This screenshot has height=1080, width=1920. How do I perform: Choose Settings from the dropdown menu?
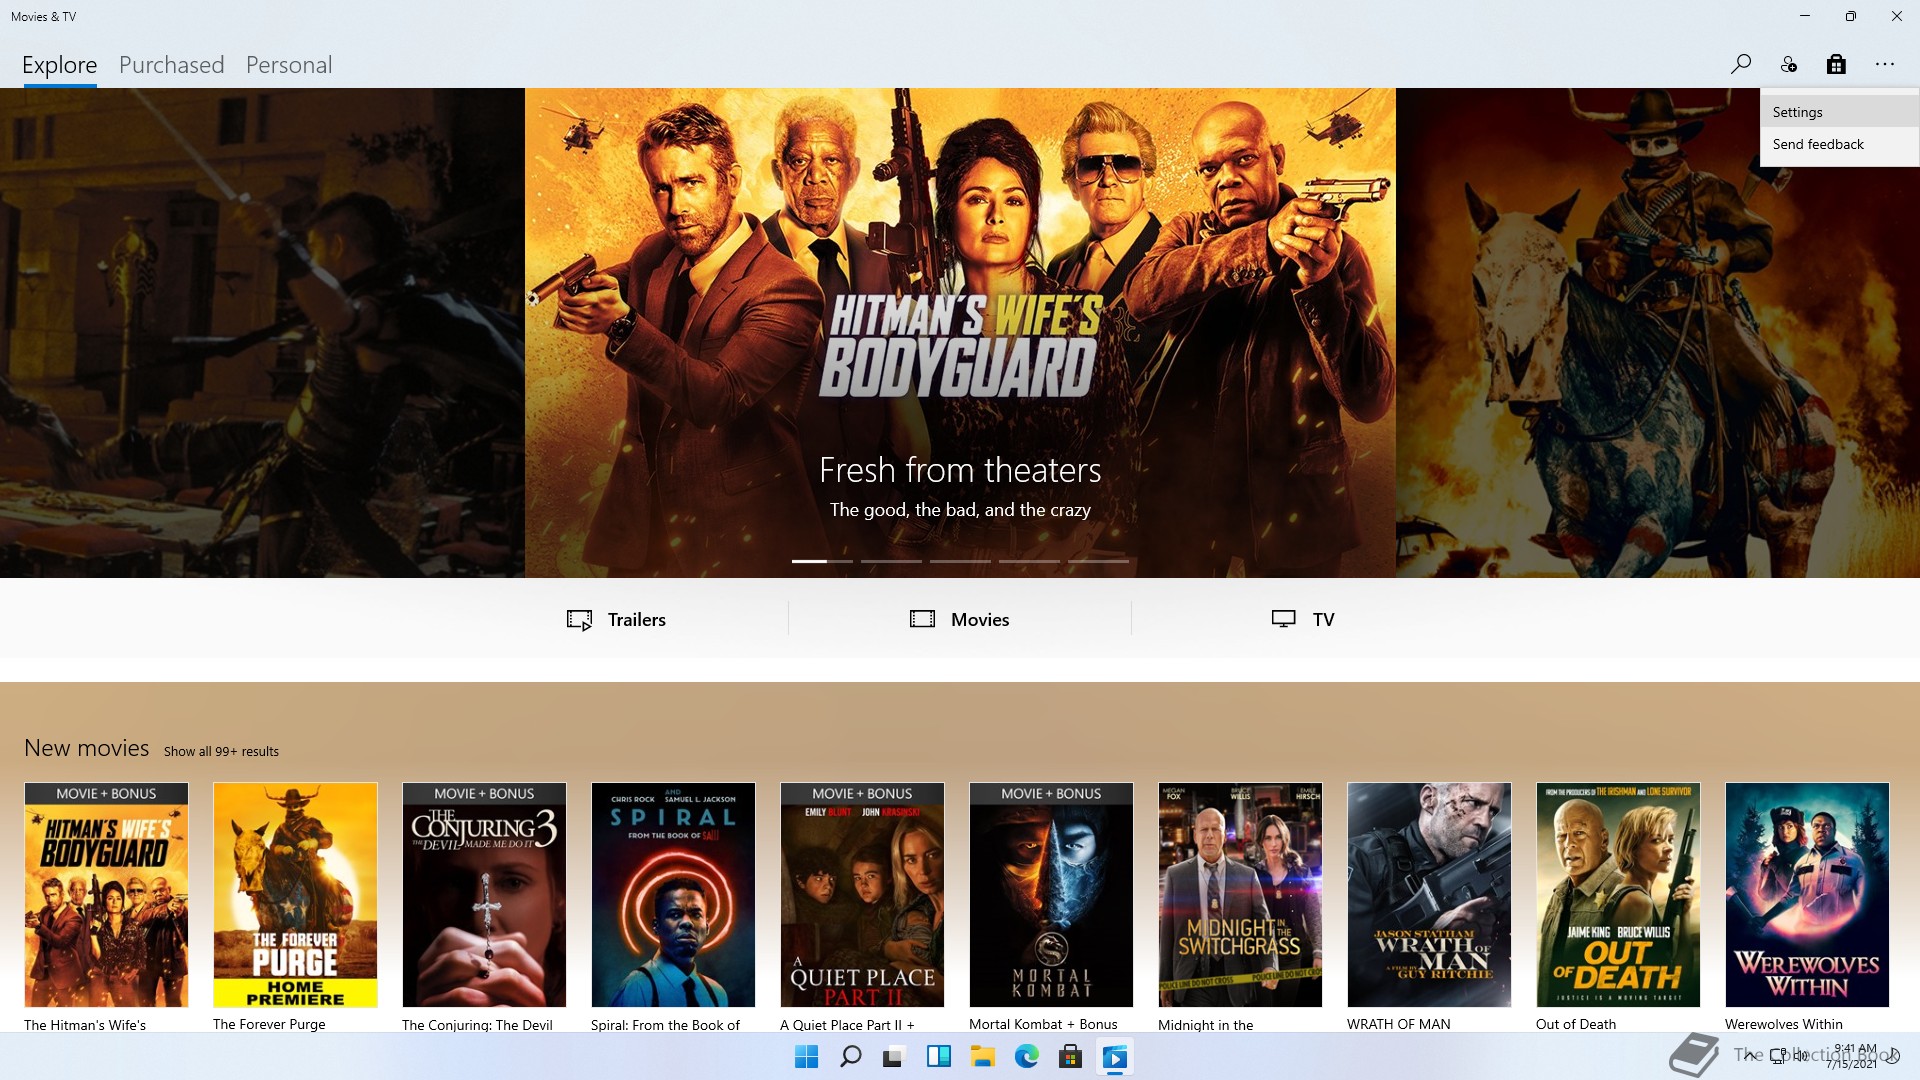coord(1839,112)
